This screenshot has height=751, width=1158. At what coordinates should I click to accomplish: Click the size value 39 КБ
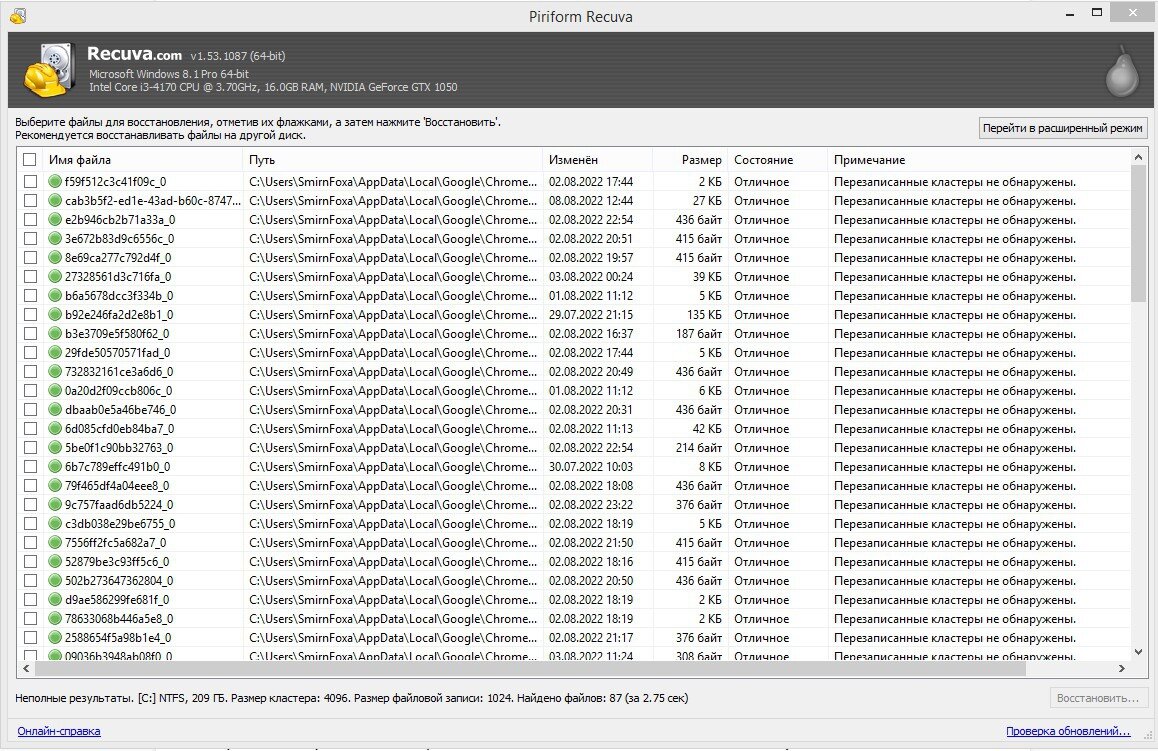coord(707,276)
